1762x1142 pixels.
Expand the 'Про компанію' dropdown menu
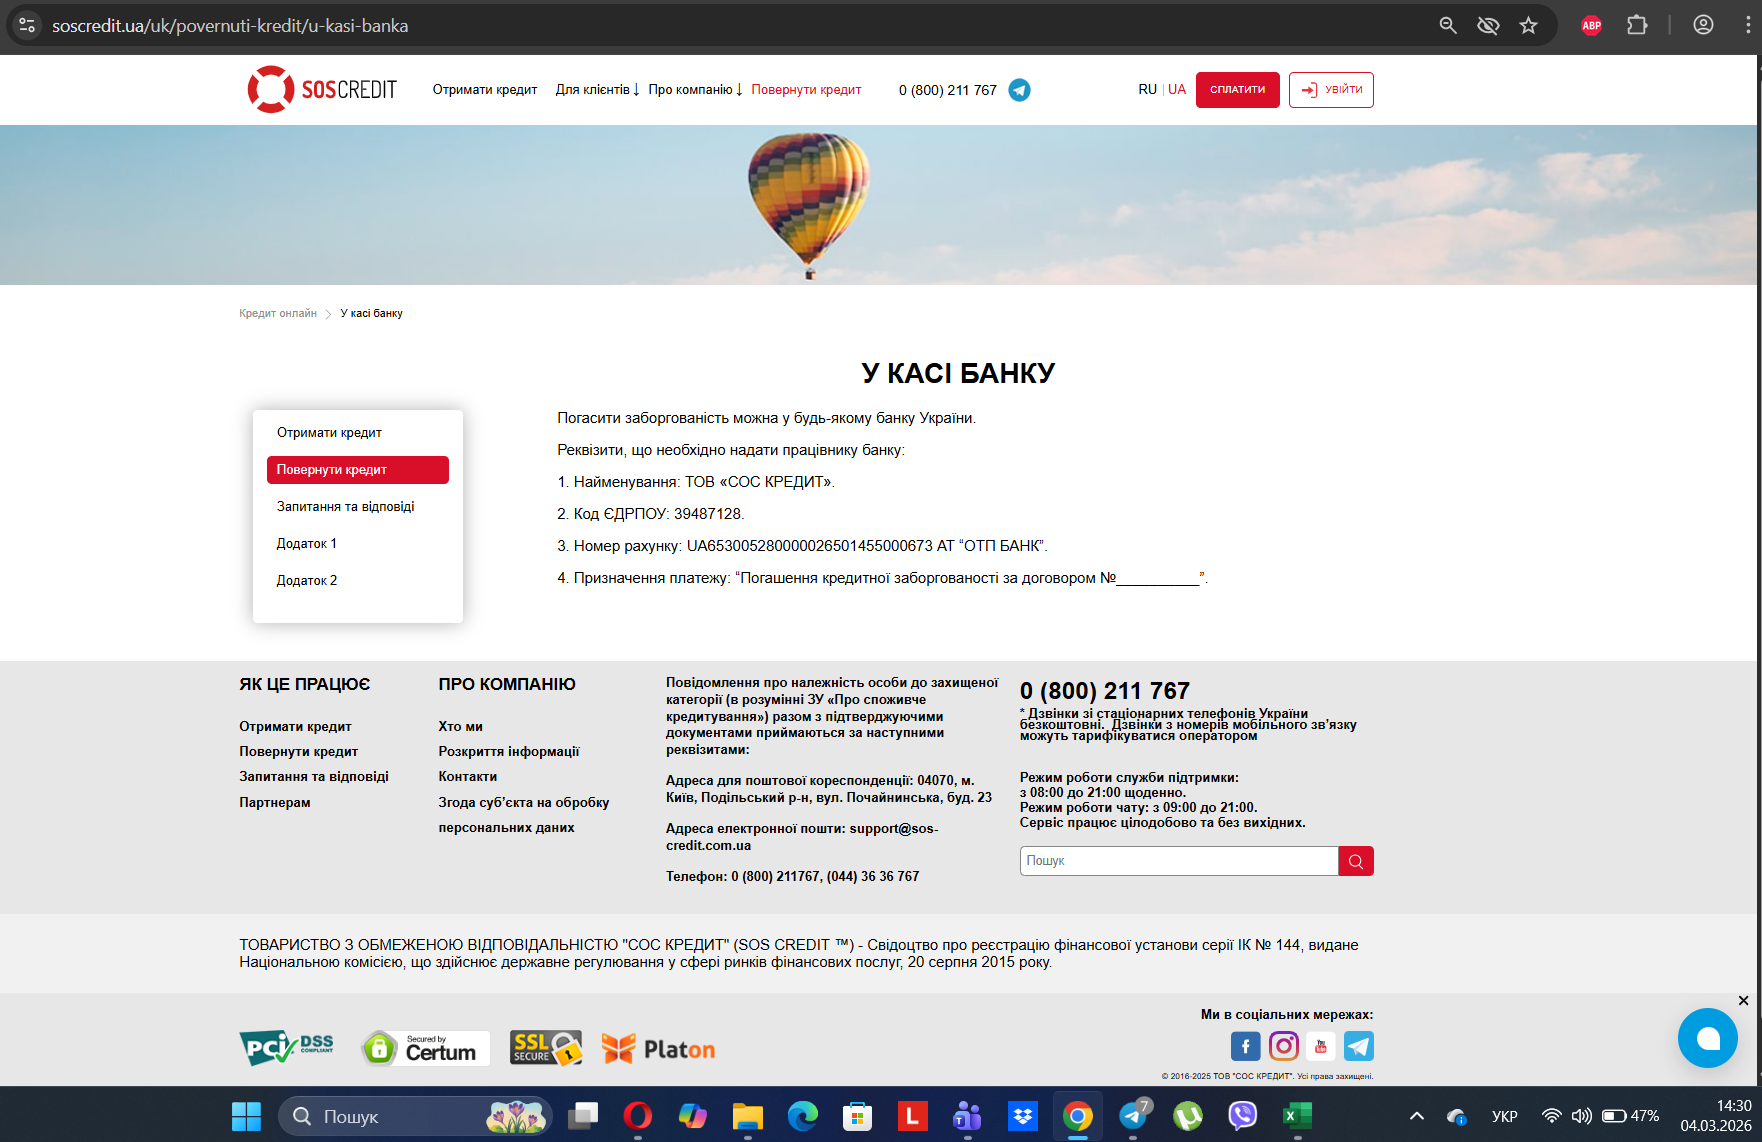pos(696,90)
